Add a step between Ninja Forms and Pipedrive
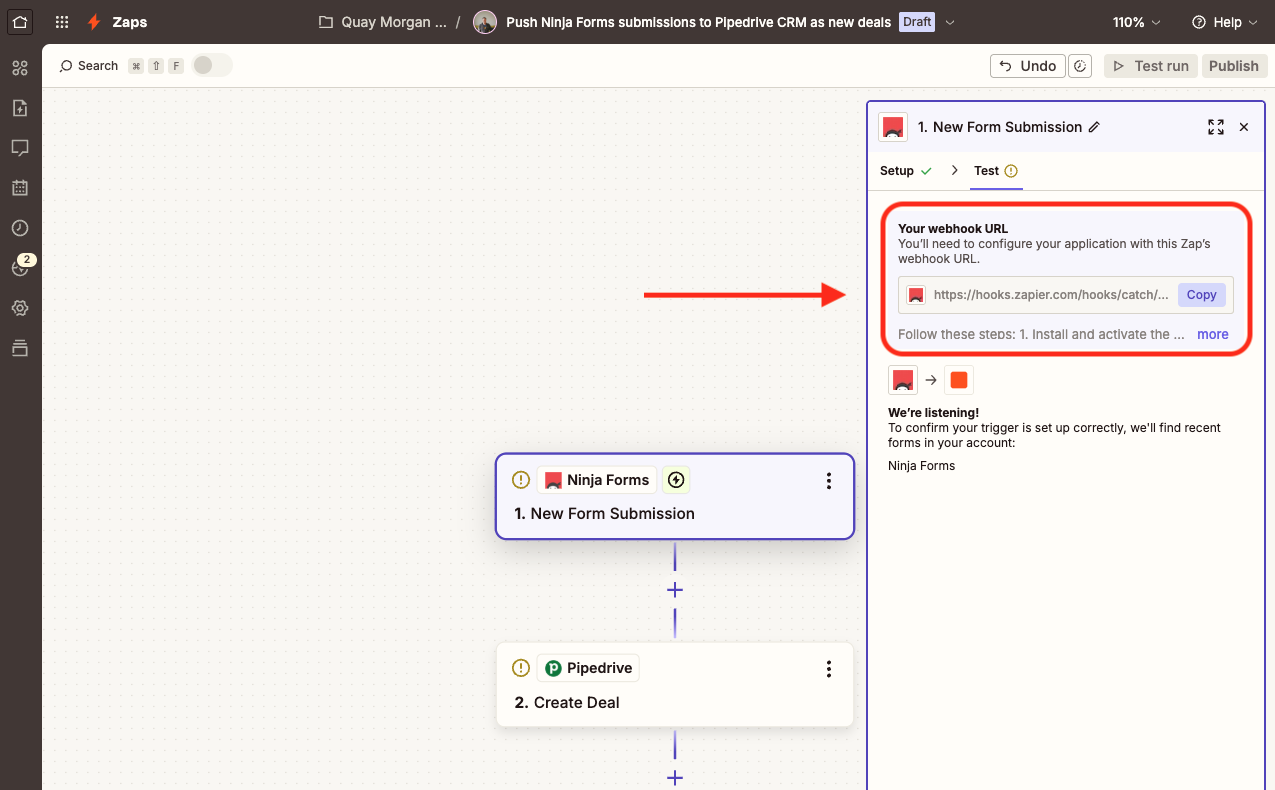Image resolution: width=1275 pixels, height=790 pixels. tap(675, 590)
